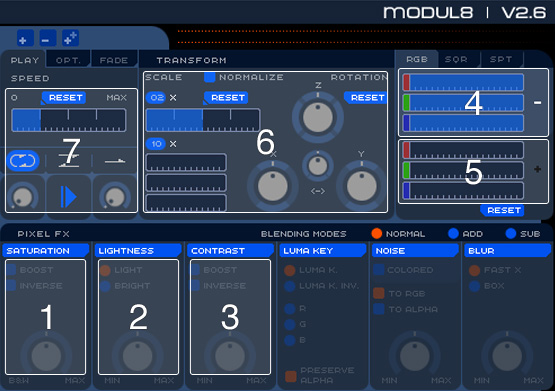The image size is (555, 392).
Task: Select BRIGHT option under Lightness
Action: [105, 286]
